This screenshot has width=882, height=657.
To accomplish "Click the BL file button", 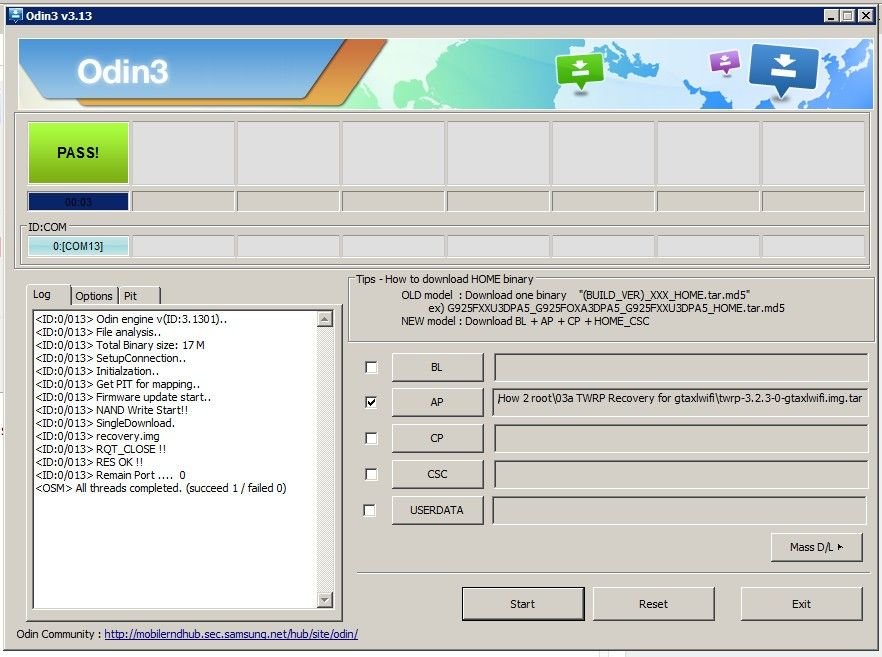I will [x=437, y=367].
